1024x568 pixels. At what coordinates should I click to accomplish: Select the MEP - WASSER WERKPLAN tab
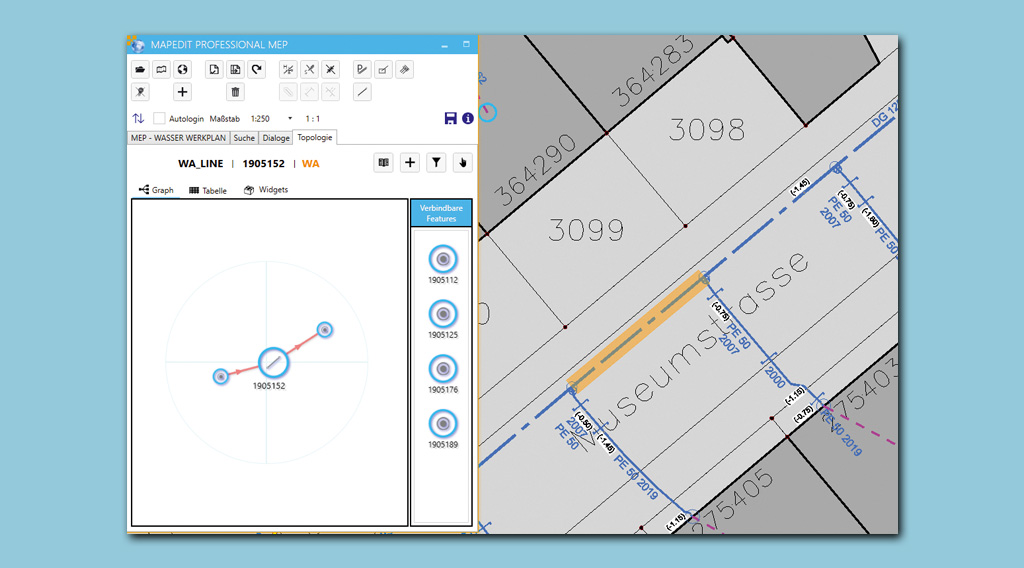[179, 138]
